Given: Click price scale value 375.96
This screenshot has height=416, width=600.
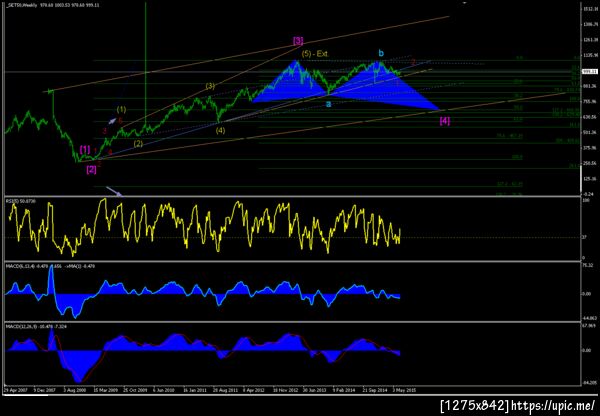Looking at the screenshot, I should click(588, 148).
